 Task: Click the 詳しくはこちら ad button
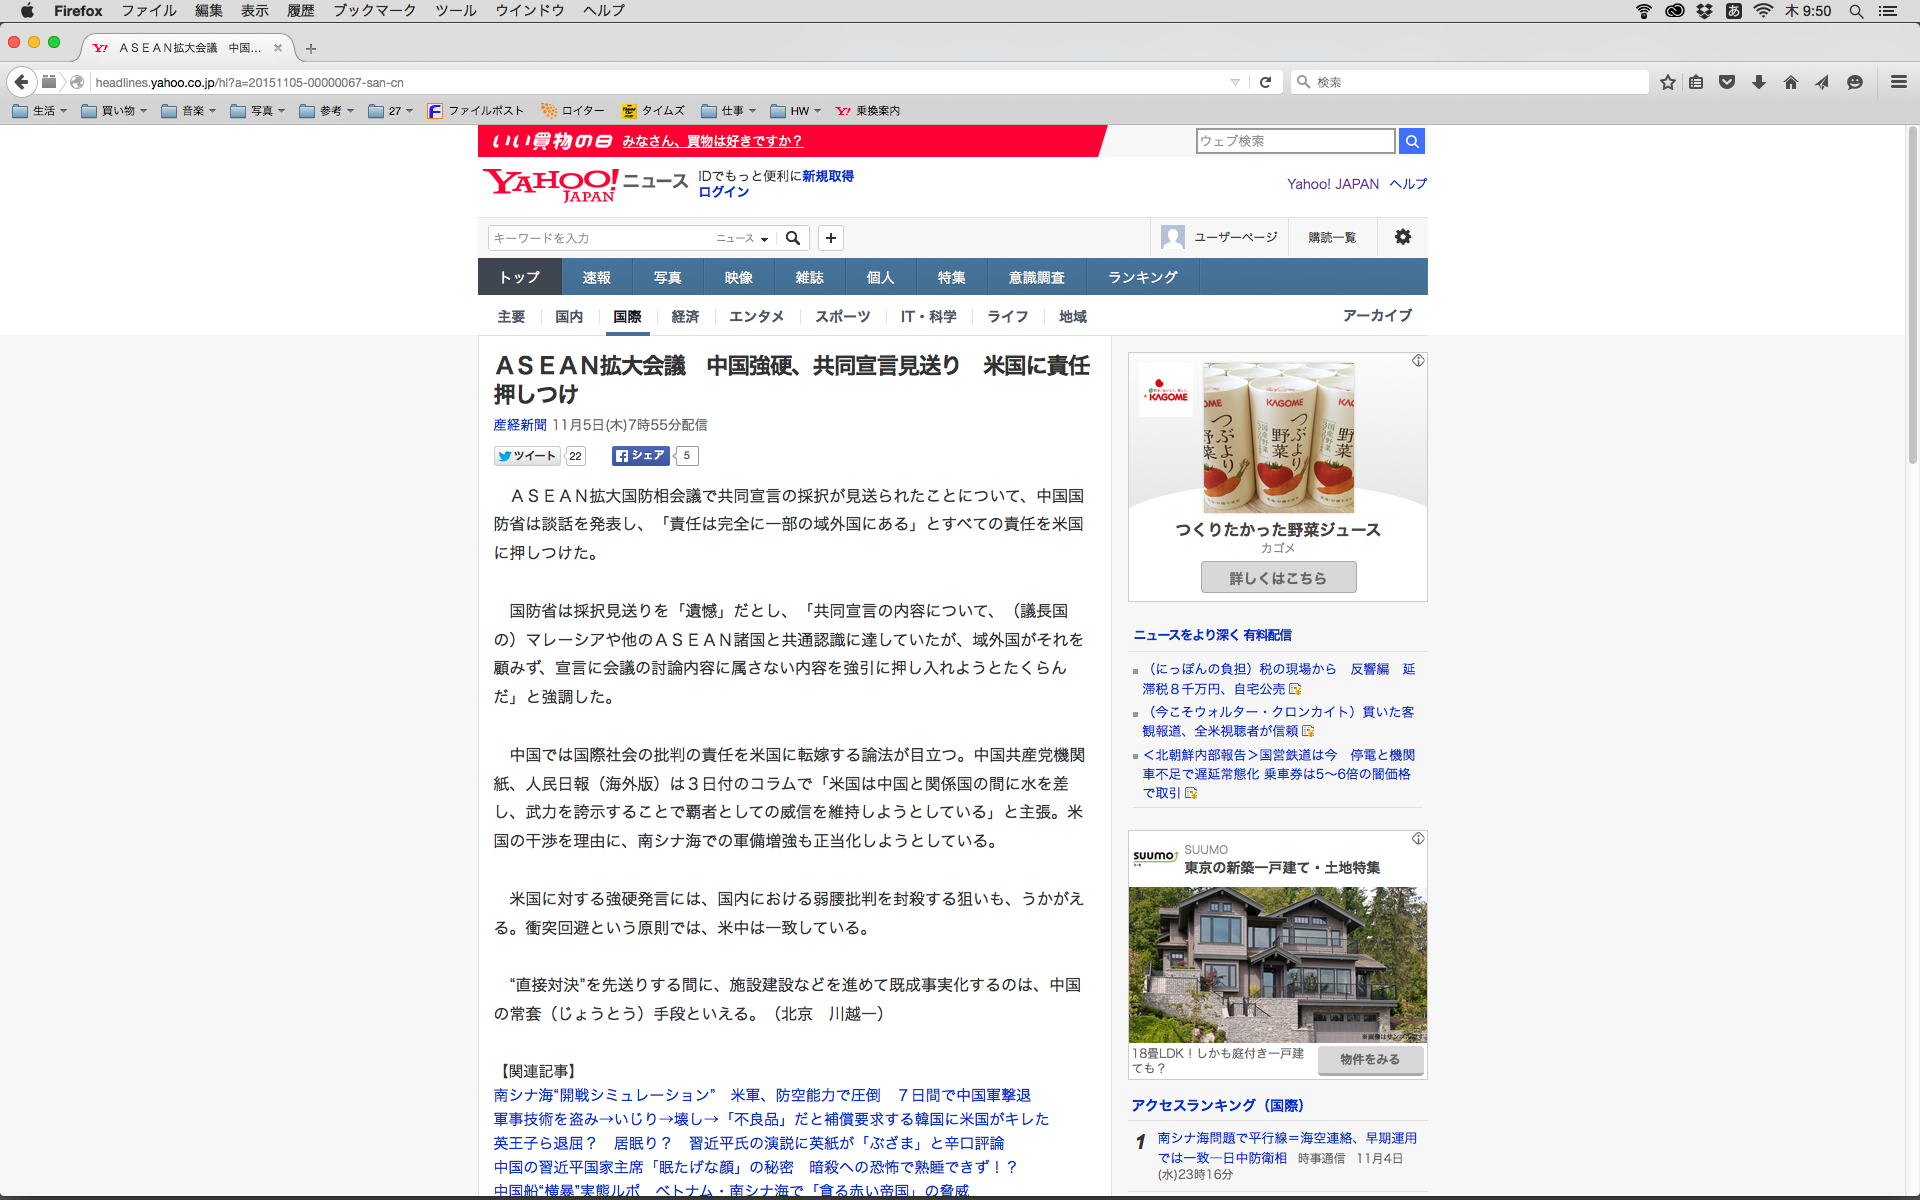pyautogui.click(x=1278, y=578)
